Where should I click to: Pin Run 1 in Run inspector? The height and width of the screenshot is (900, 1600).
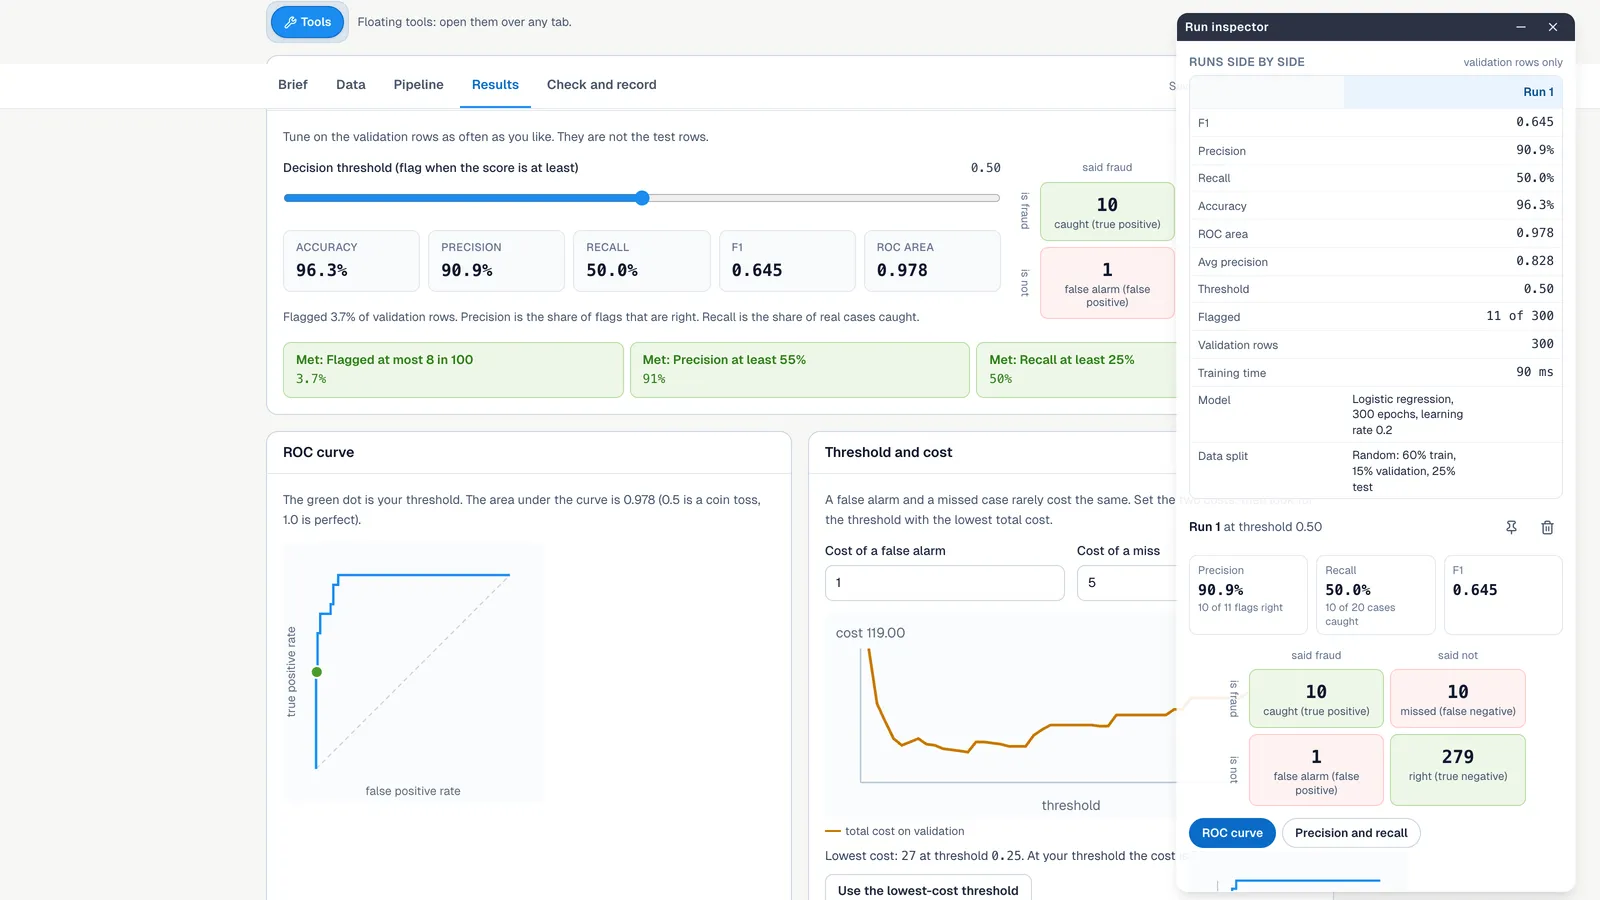point(1511,527)
